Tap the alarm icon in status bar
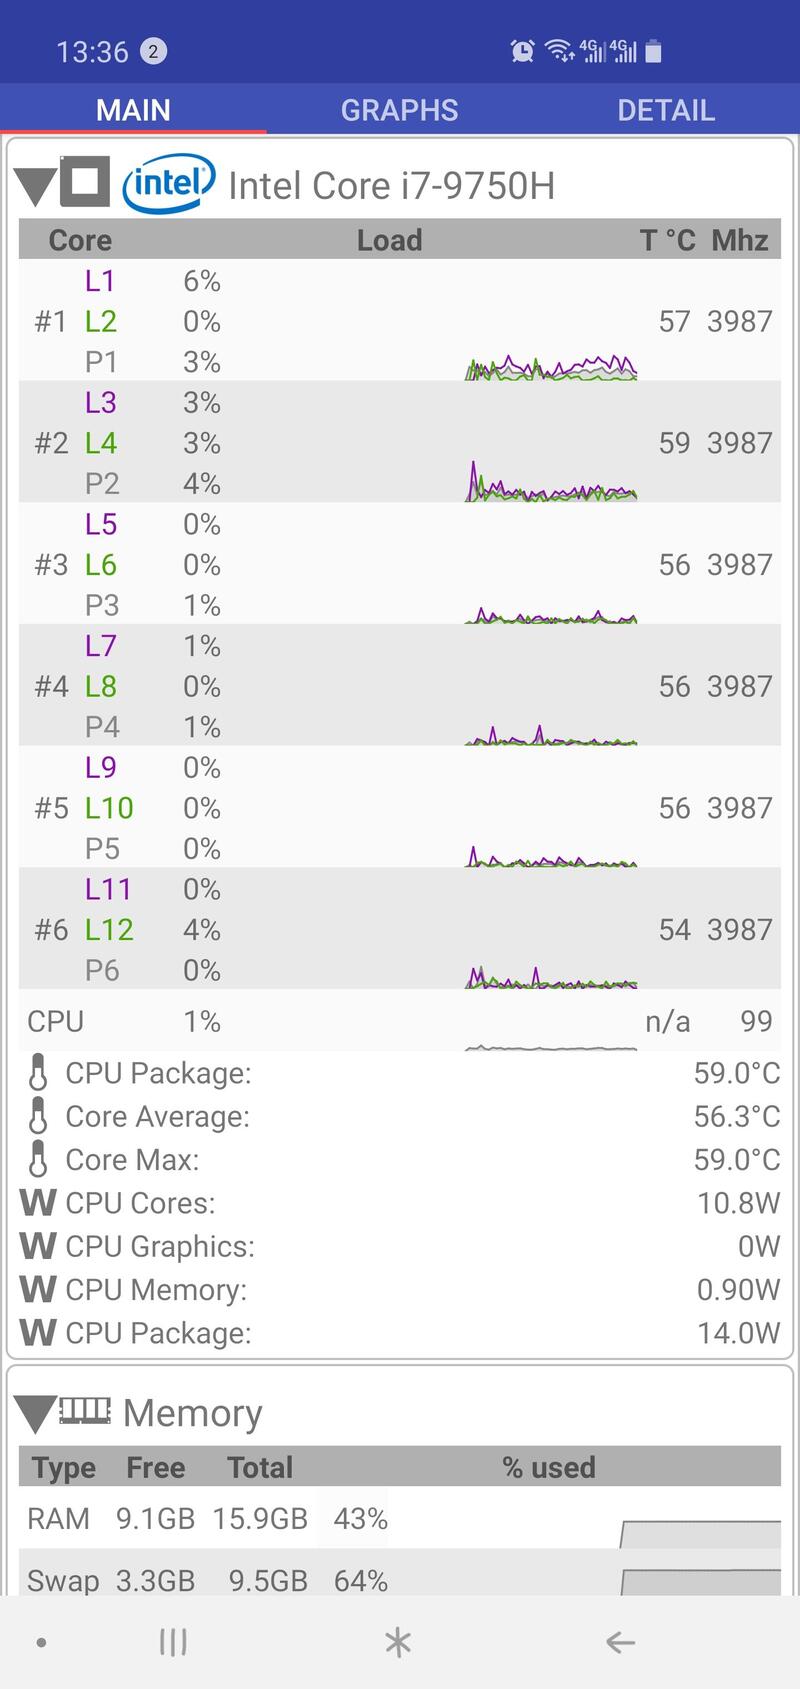The width and height of the screenshot is (800, 1689). pyautogui.click(x=522, y=51)
